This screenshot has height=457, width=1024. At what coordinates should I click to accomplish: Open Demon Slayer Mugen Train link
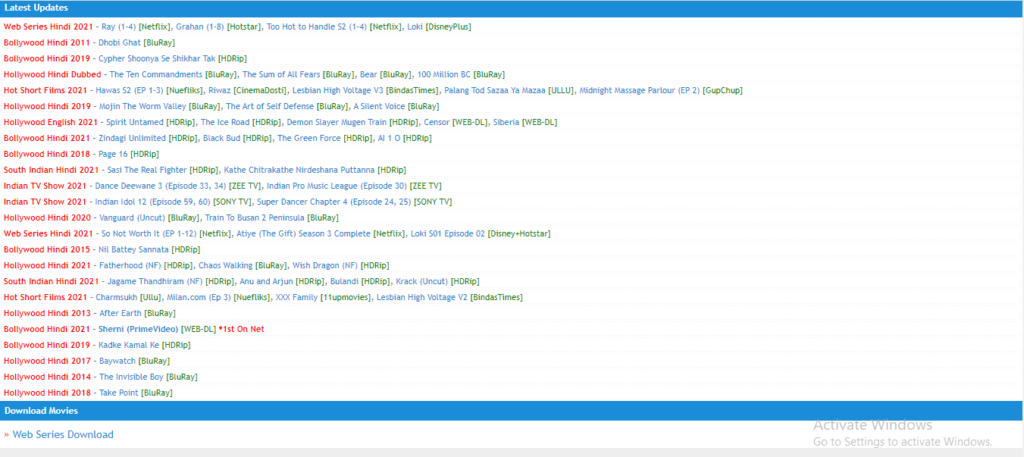coord(336,122)
